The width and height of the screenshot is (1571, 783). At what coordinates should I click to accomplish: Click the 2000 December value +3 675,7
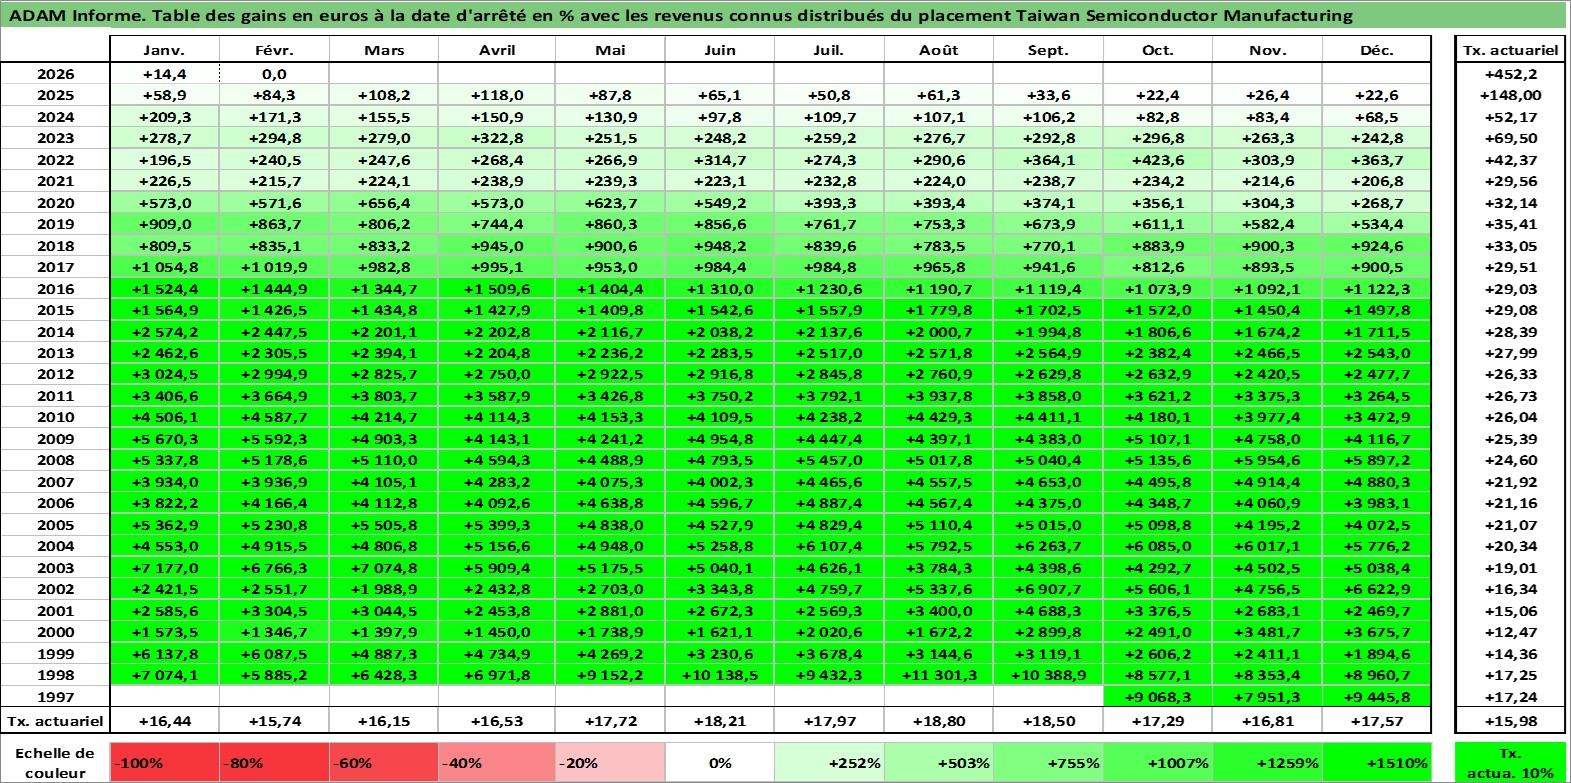1377,632
